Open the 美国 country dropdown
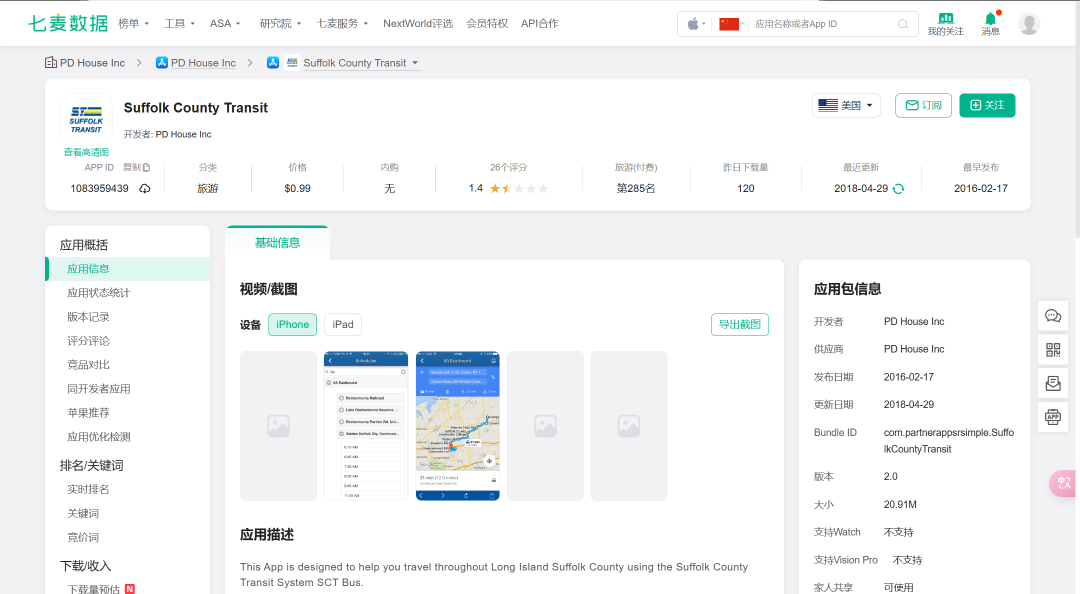Image resolution: width=1080 pixels, height=594 pixels. [x=847, y=105]
